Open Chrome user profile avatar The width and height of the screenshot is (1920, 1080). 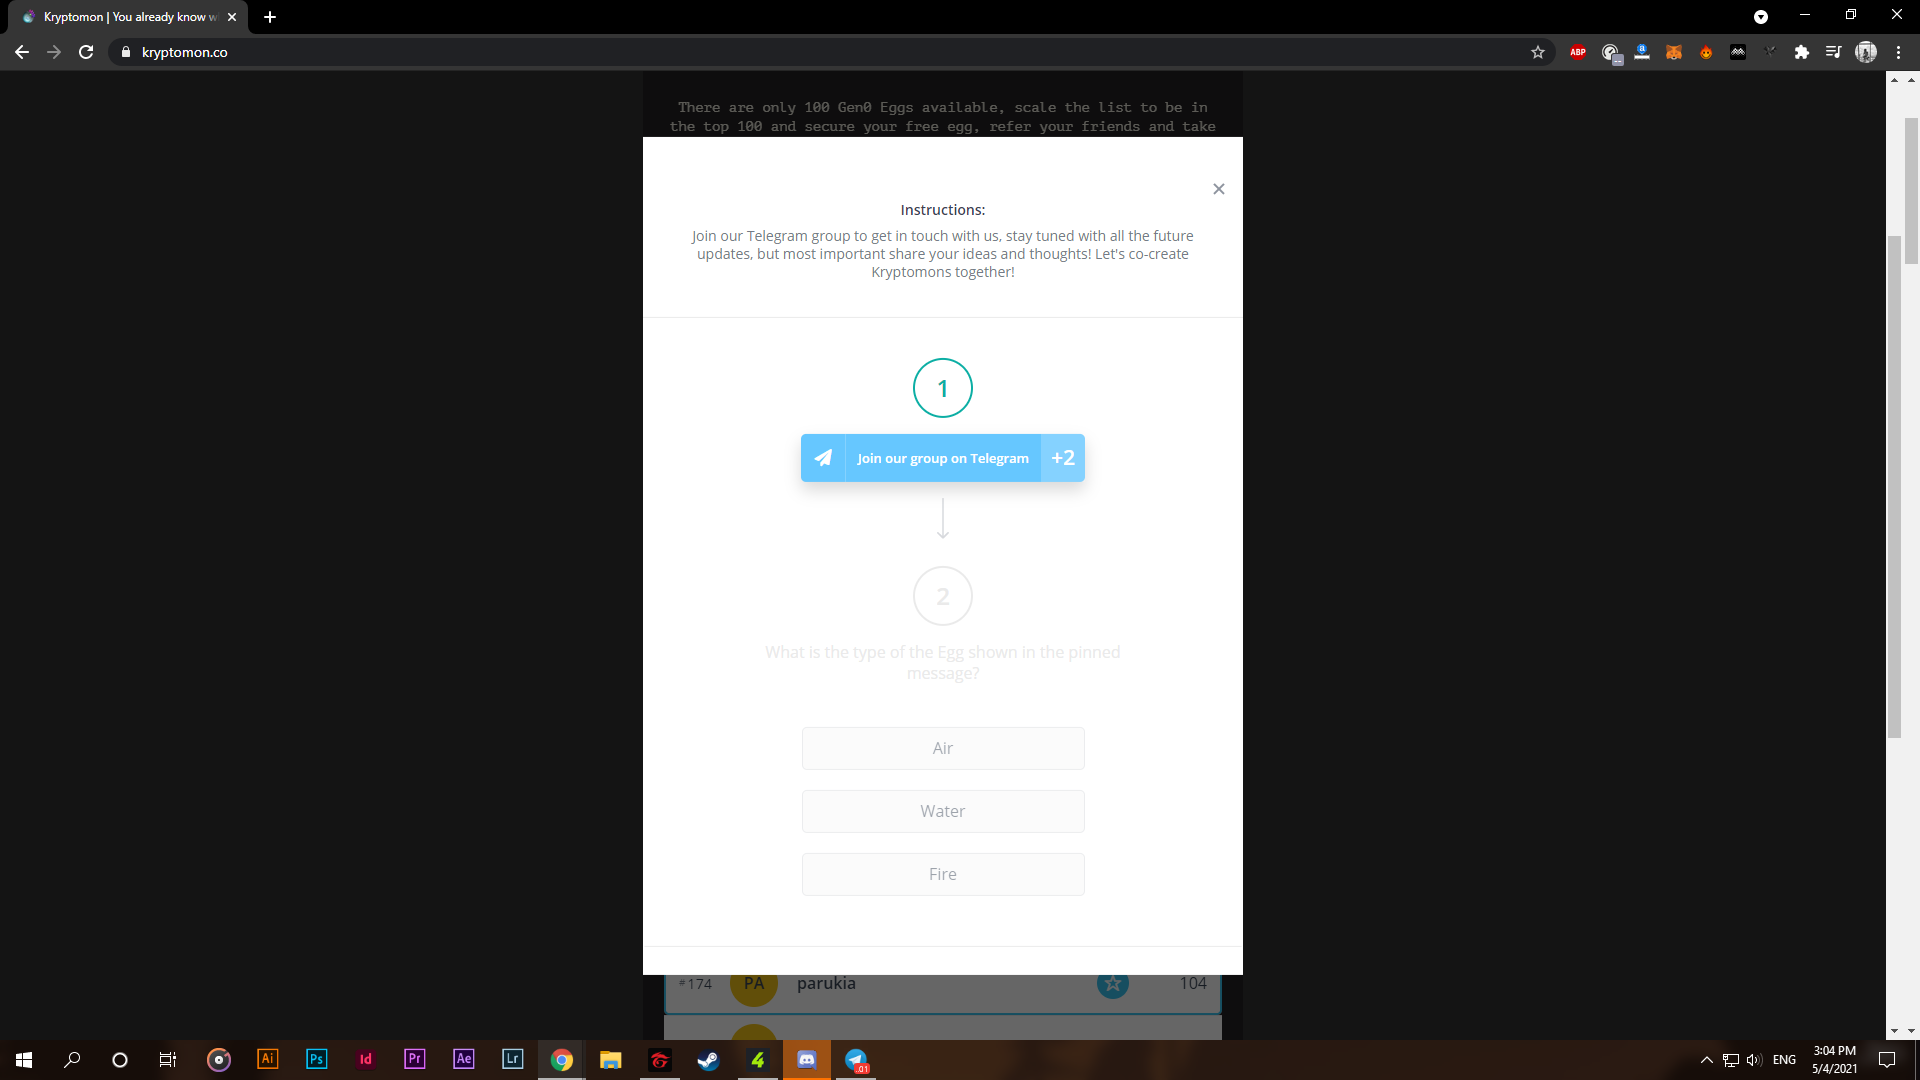pyautogui.click(x=1866, y=52)
